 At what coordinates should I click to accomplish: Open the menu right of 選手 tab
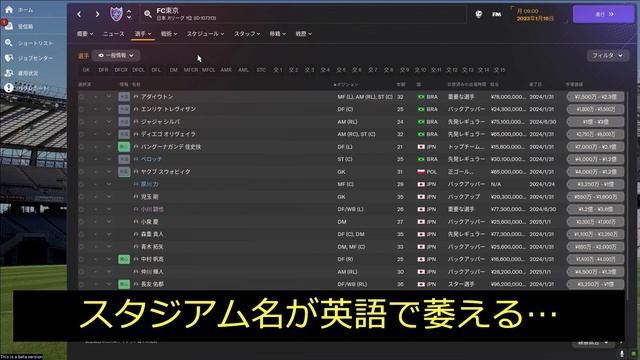click(x=169, y=34)
